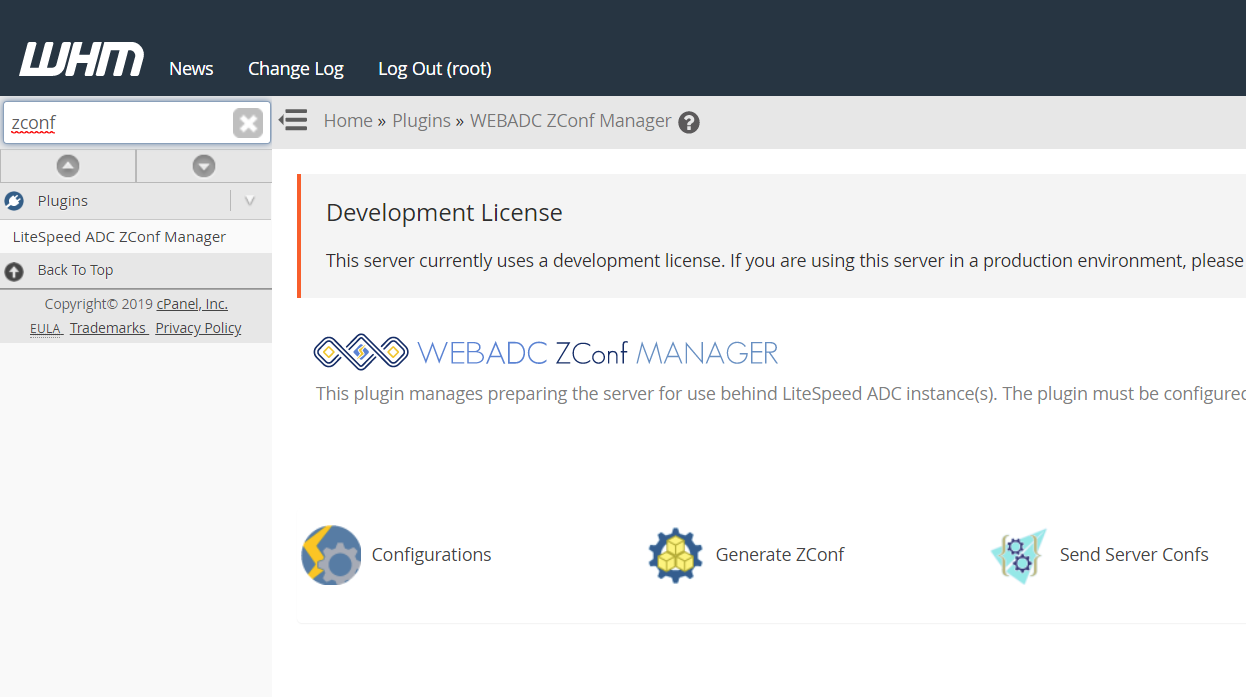Screen dimensions: 1246x697
Task: Open the News menu item
Action: 191,69
